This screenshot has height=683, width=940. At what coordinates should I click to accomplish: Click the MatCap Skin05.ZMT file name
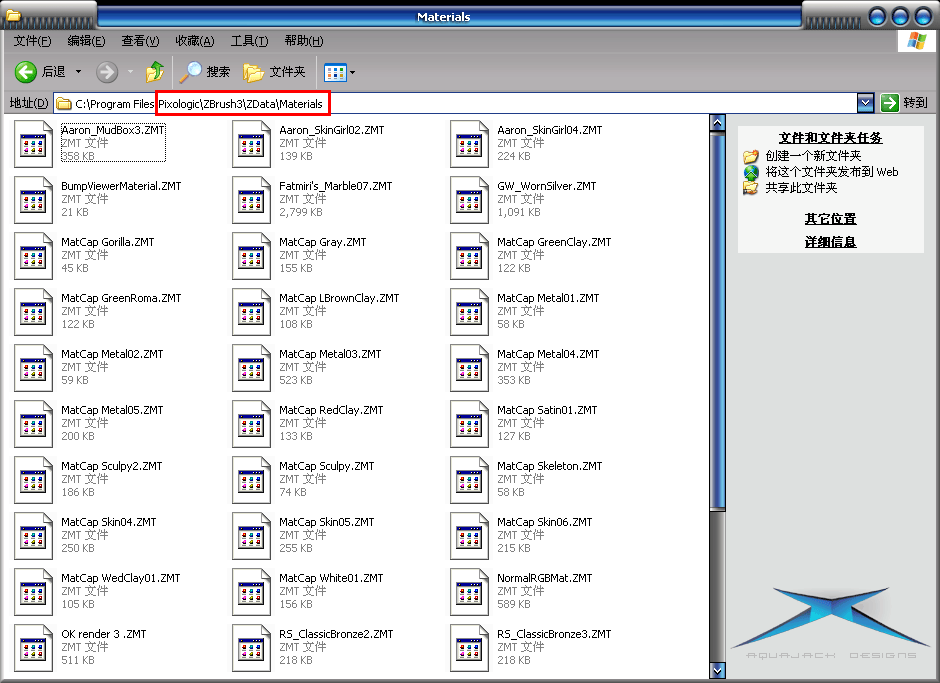coord(327,522)
